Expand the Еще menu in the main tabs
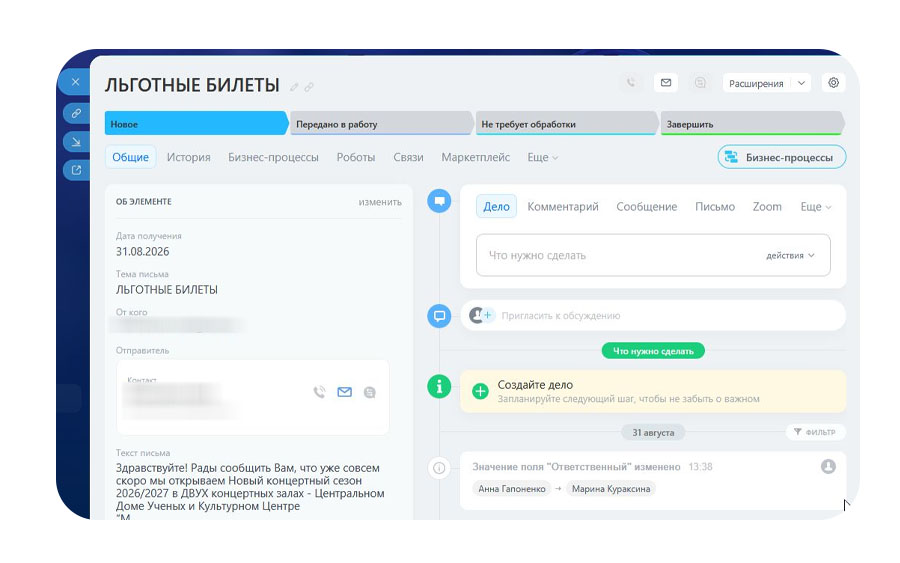The image size is (900, 563). pyautogui.click(x=542, y=157)
